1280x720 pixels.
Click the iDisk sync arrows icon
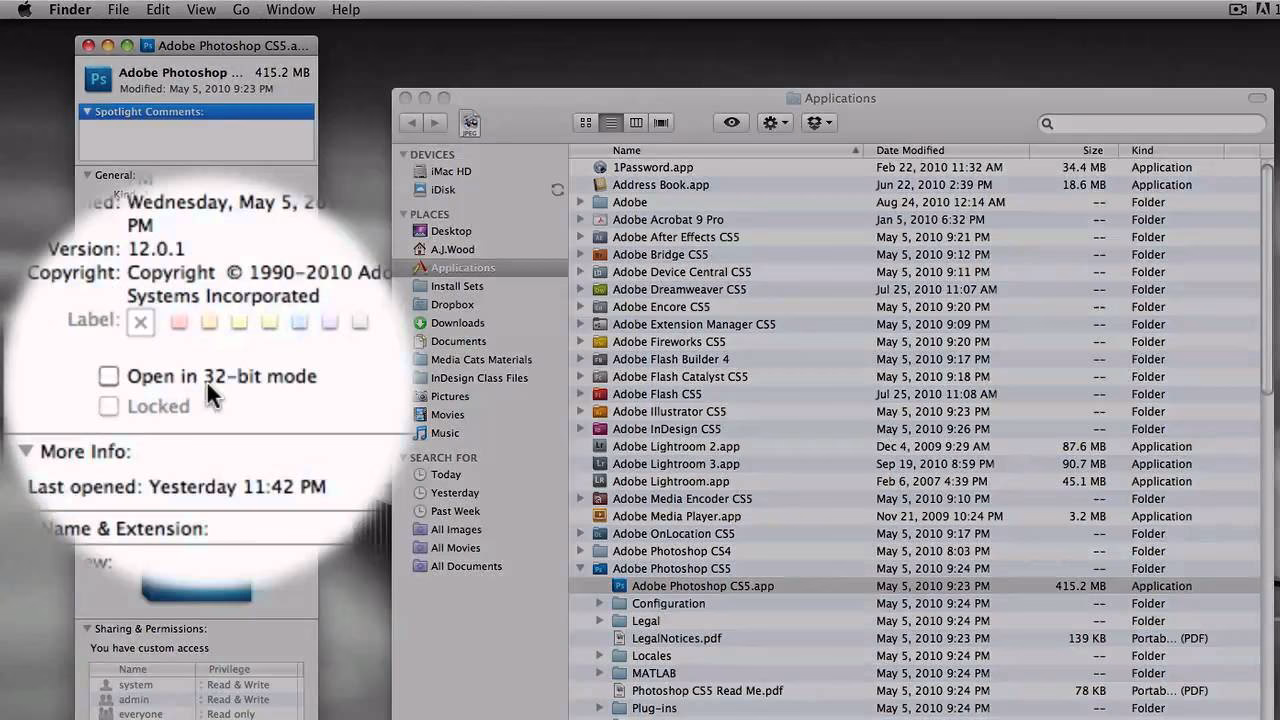557,190
